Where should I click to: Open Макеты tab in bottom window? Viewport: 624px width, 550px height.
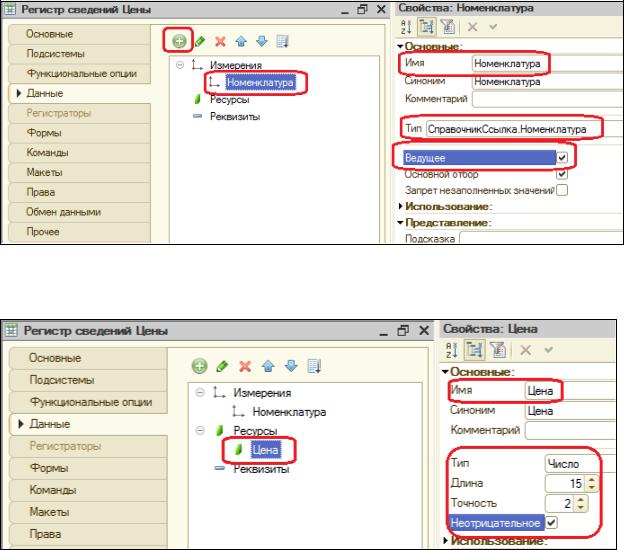(88, 512)
